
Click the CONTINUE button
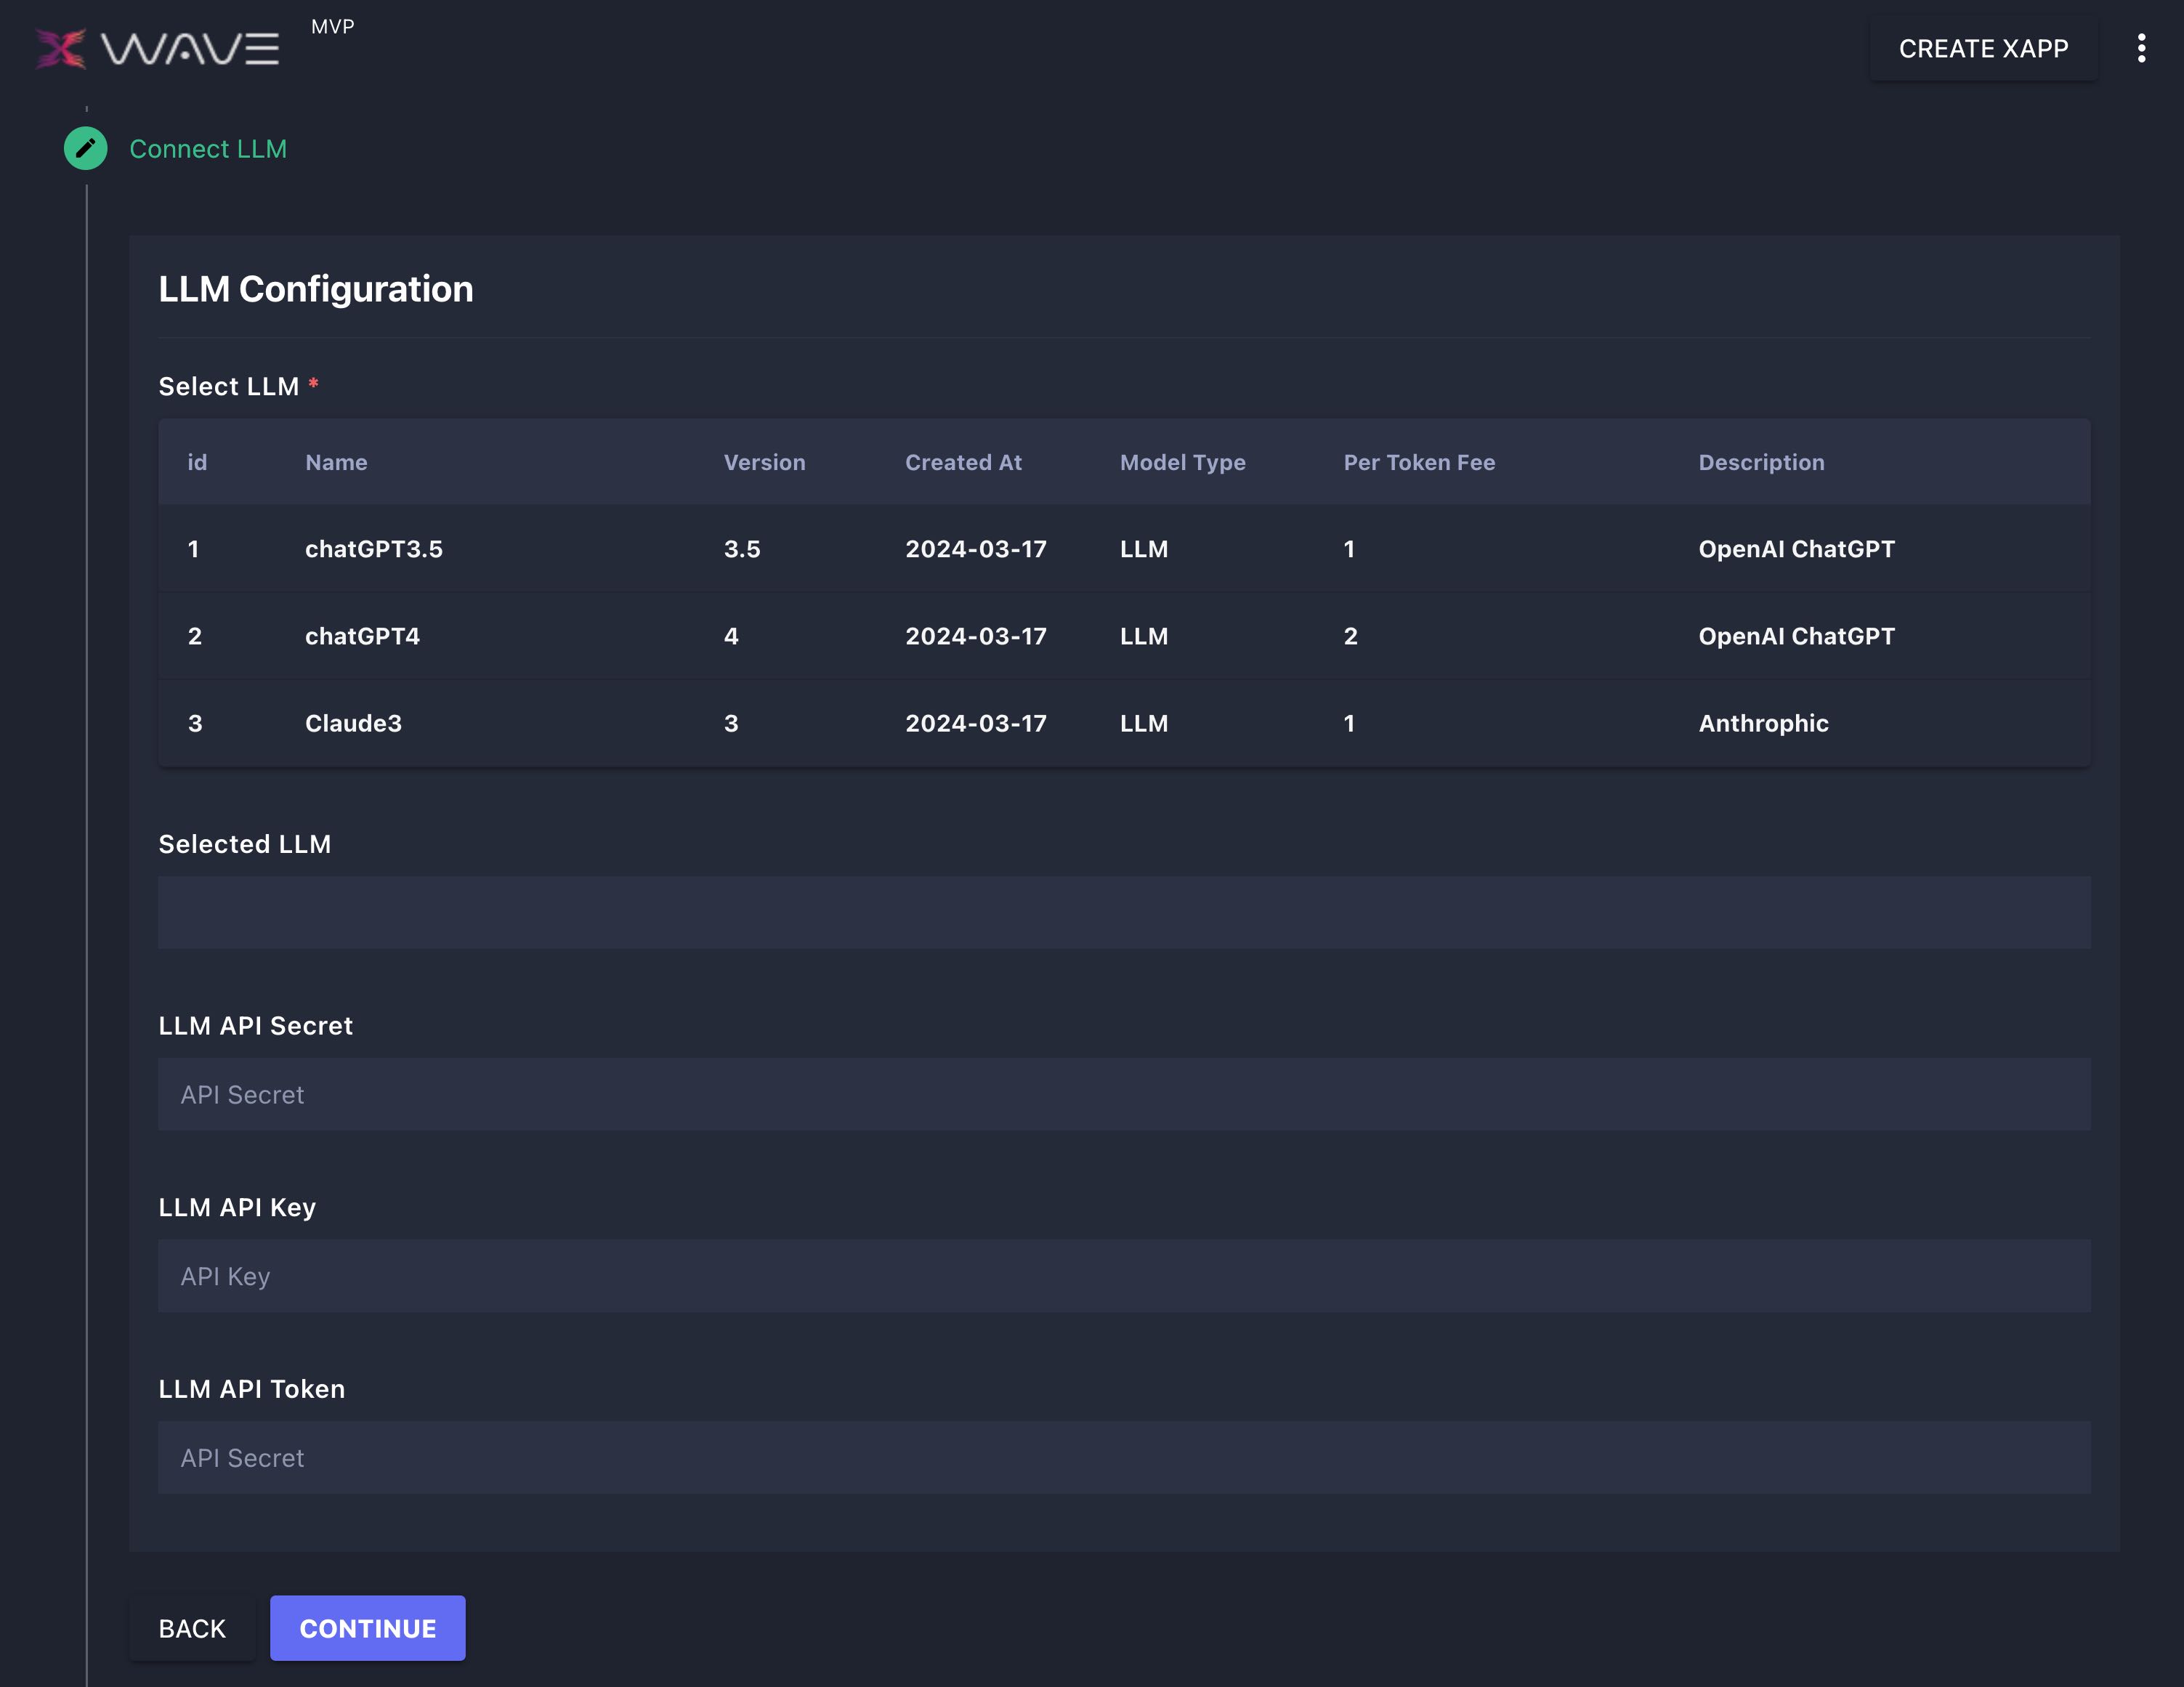tap(367, 1628)
